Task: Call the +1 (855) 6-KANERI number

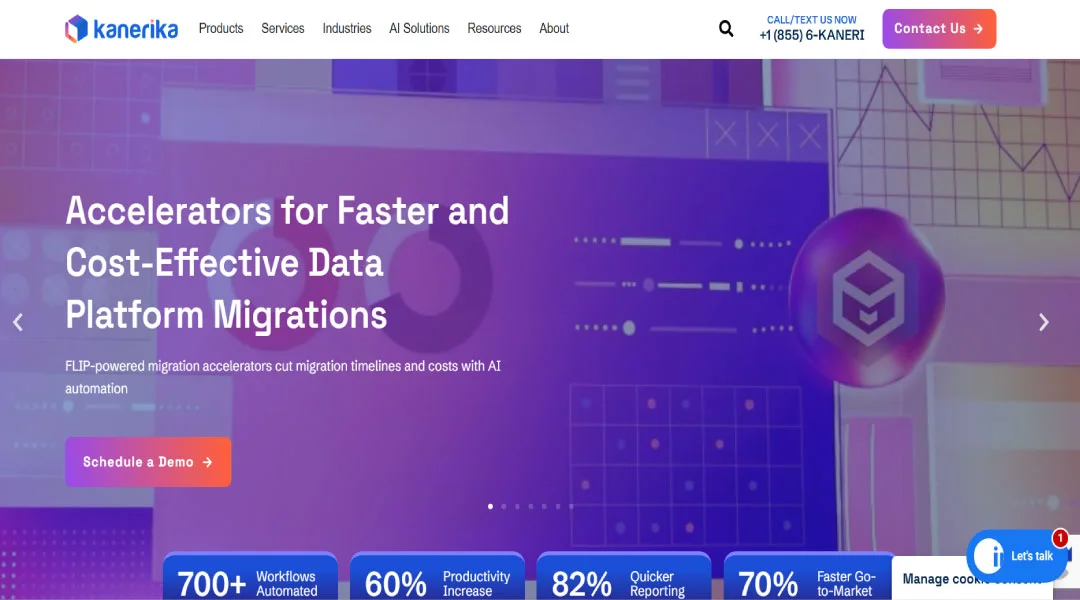Action: (x=811, y=35)
